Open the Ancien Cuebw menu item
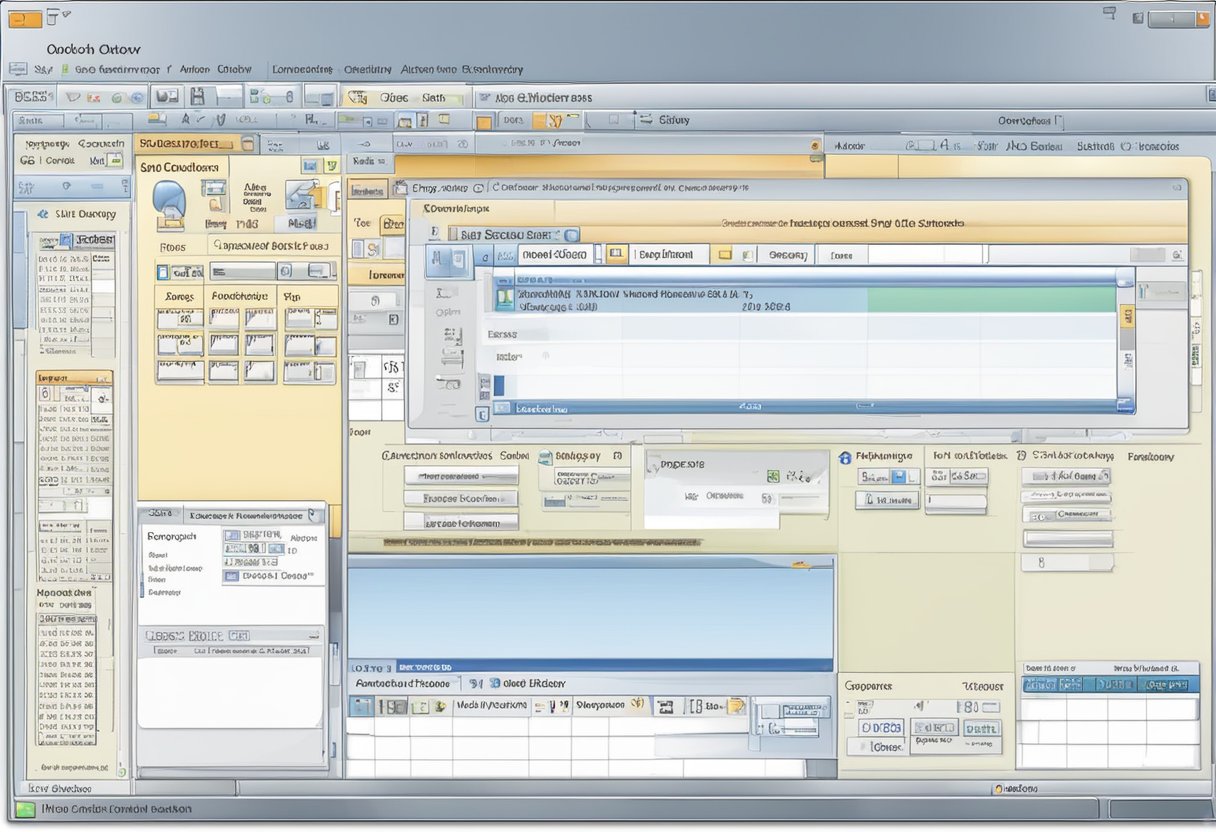The width and height of the screenshot is (1216, 832). pos(213,69)
